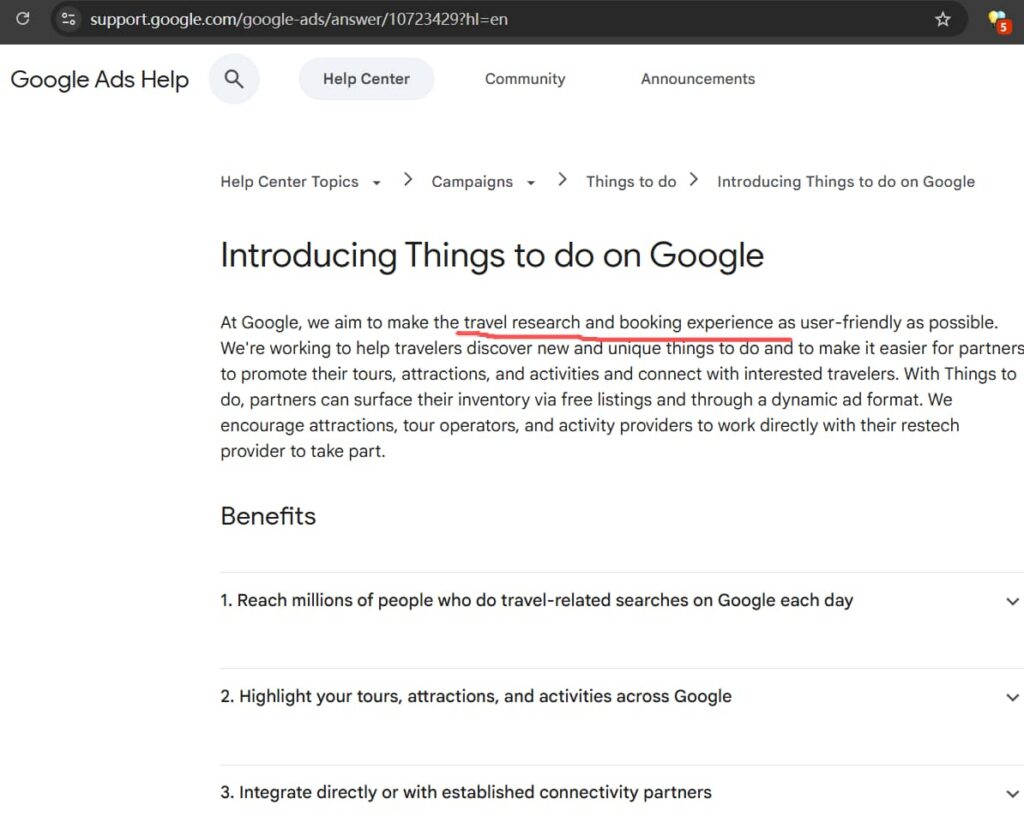Open the Help Center tab
1024x823 pixels.
point(366,79)
